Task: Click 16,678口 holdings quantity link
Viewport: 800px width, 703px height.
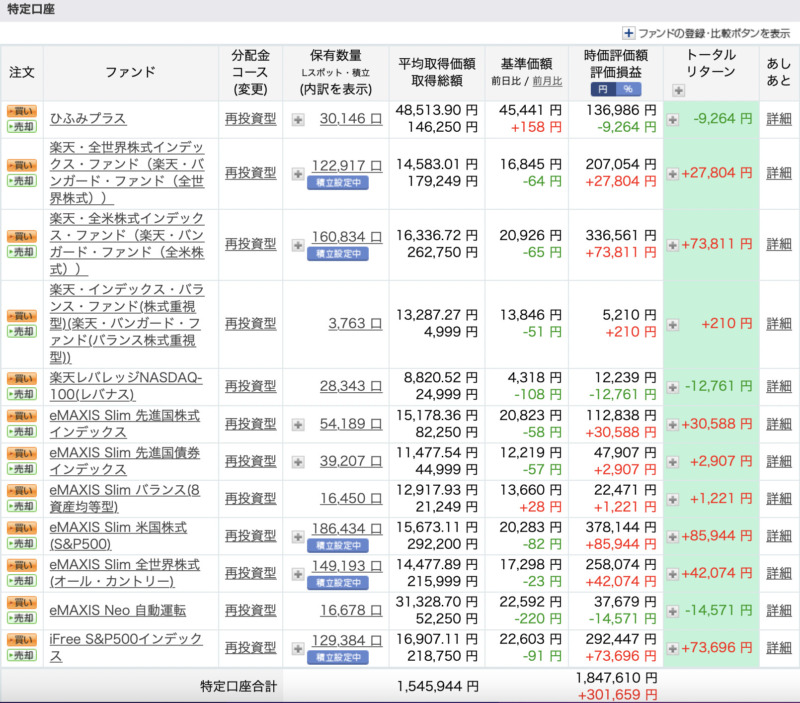Action: (x=351, y=610)
